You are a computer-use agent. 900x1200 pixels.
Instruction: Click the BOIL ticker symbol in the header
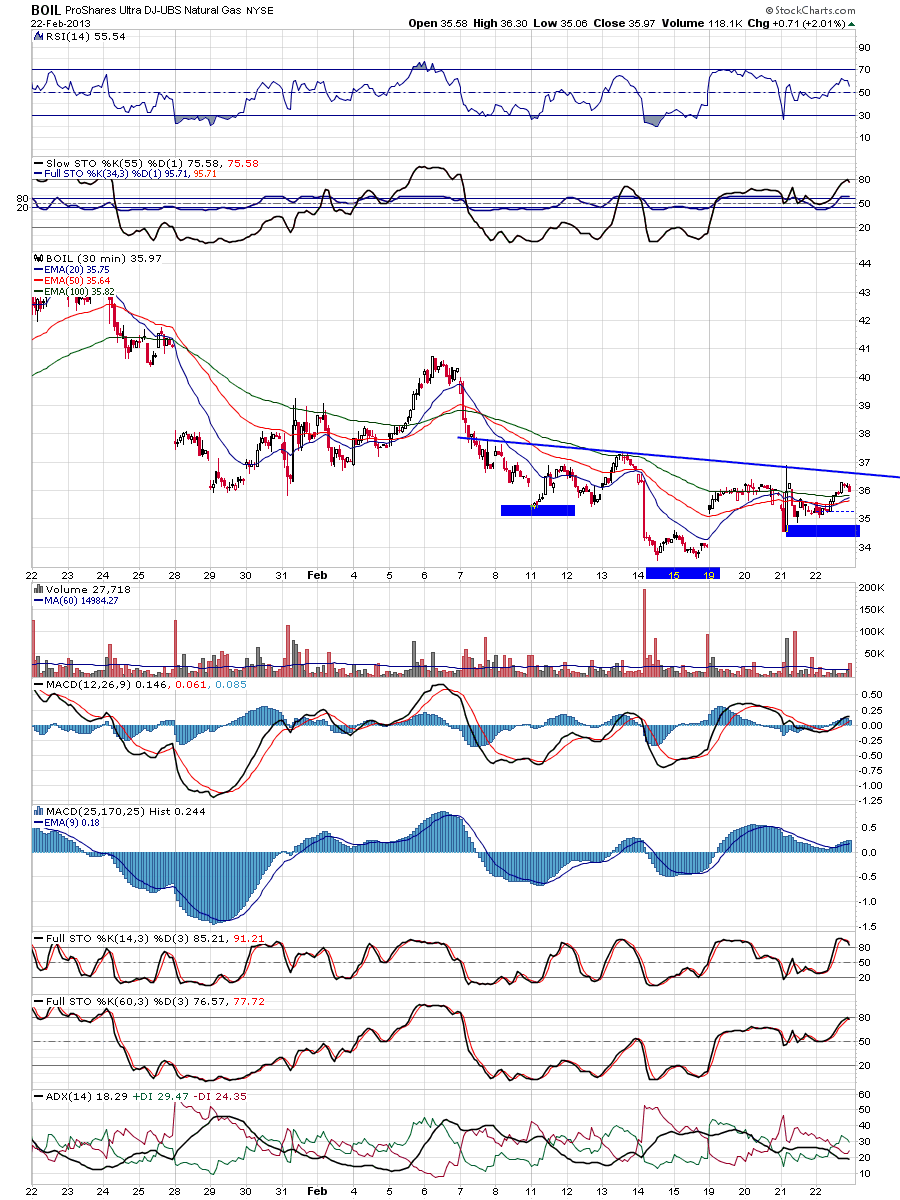[47, 10]
